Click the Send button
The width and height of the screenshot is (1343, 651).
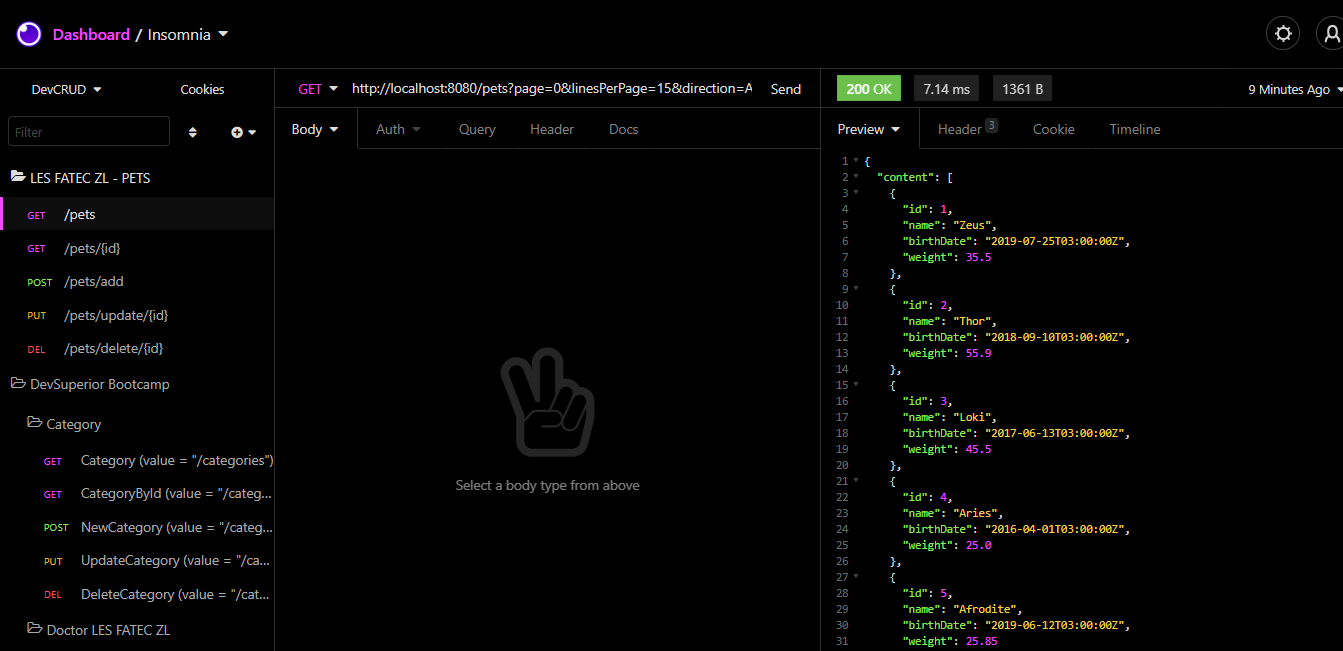[x=786, y=88]
